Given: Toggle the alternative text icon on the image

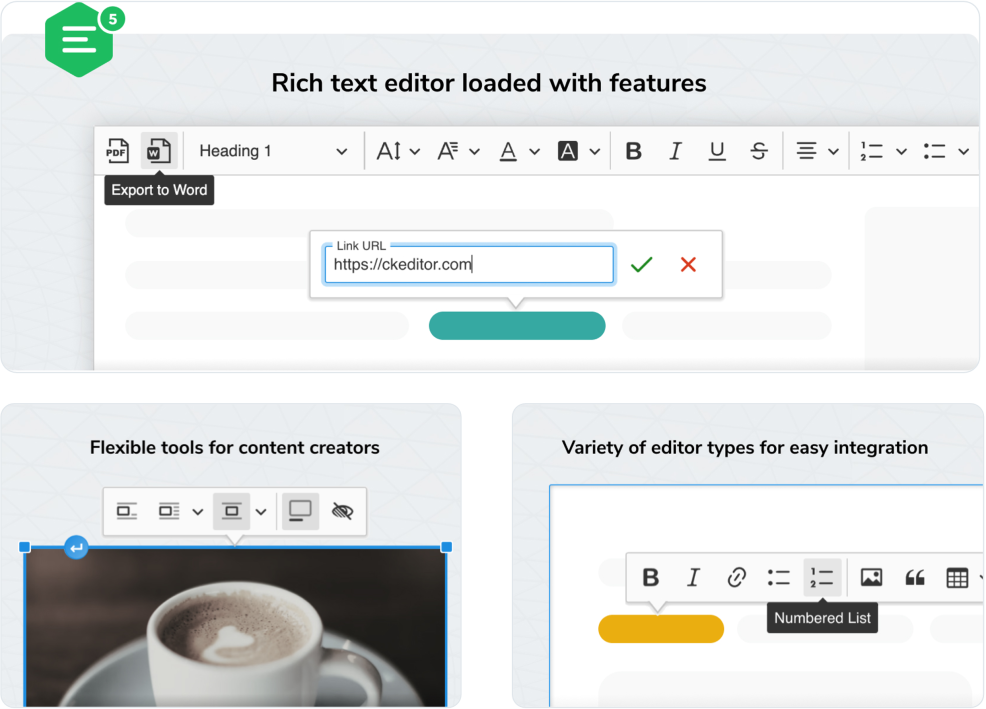Looking at the screenshot, I should tap(341, 511).
